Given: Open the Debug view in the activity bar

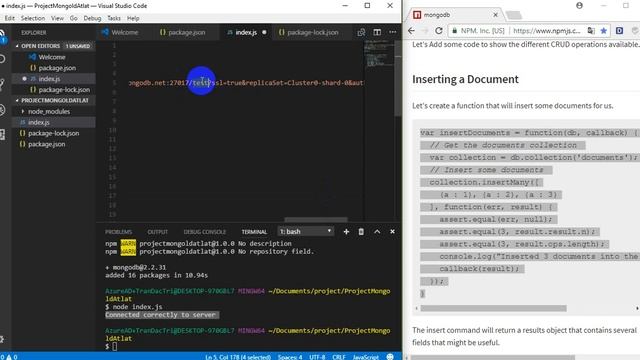Looking at the screenshot, I should click(2, 109).
